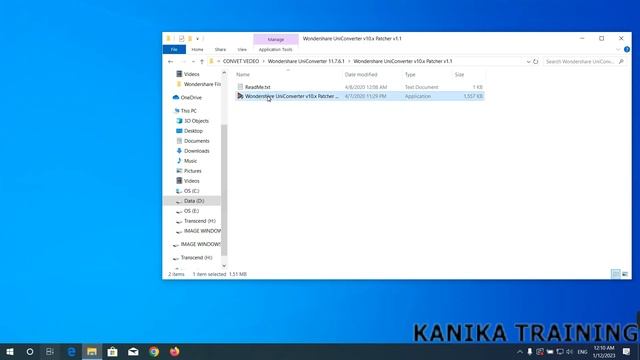Open Wondershare Fil folder in navigation pane
The image size is (640, 360).
coord(202,84)
